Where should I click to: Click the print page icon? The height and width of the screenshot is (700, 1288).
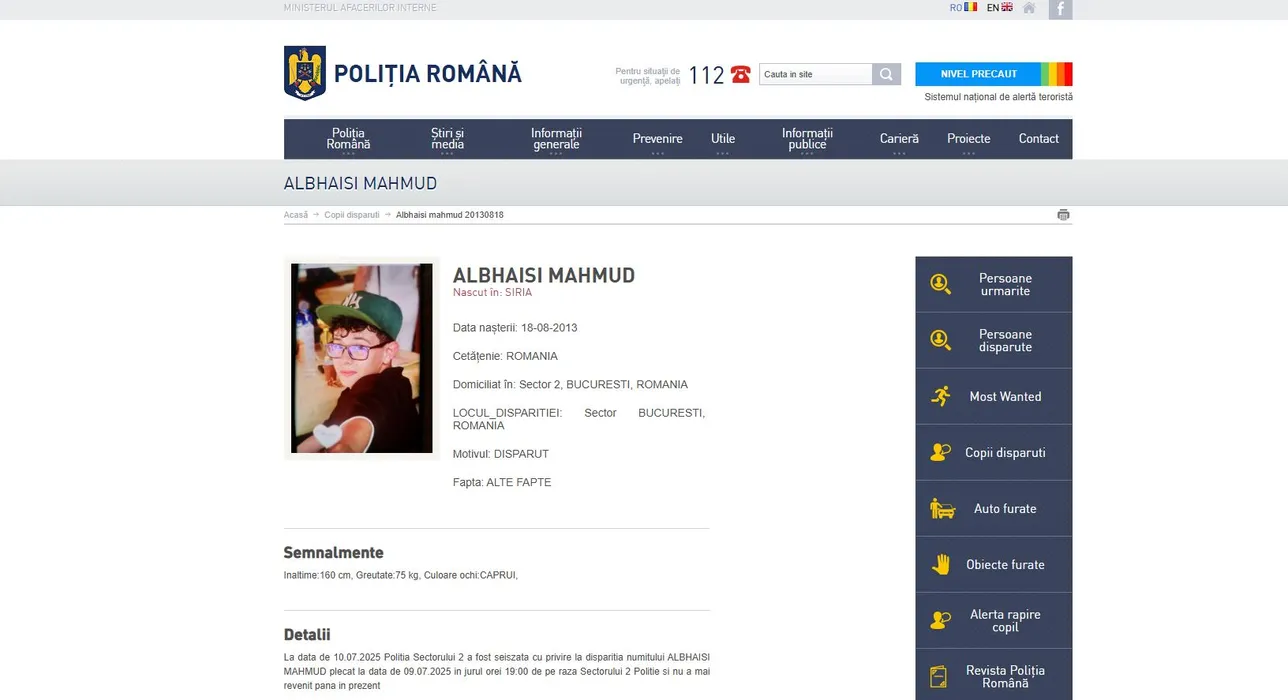[1063, 215]
